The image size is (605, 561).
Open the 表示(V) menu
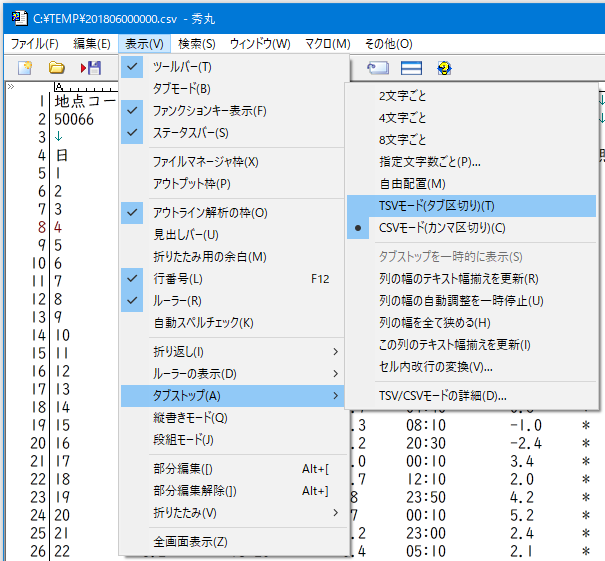(144, 44)
